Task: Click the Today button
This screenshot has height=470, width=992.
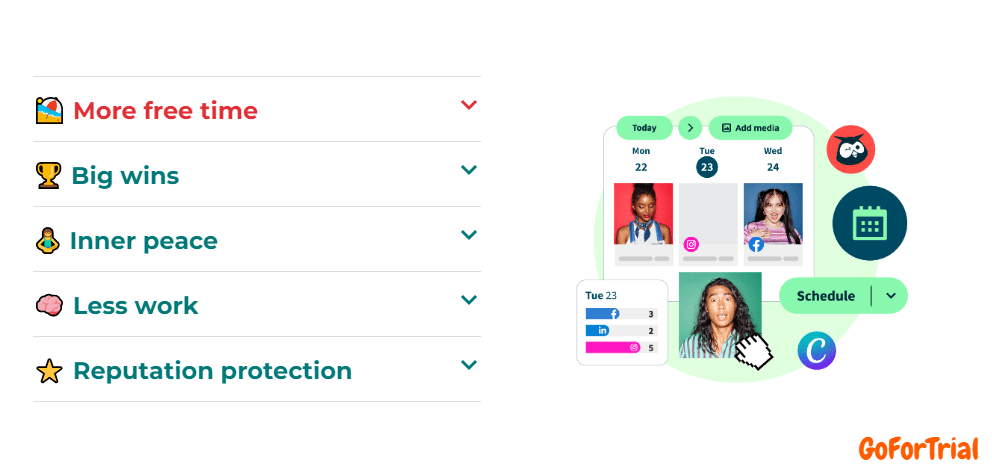Action: (x=644, y=128)
